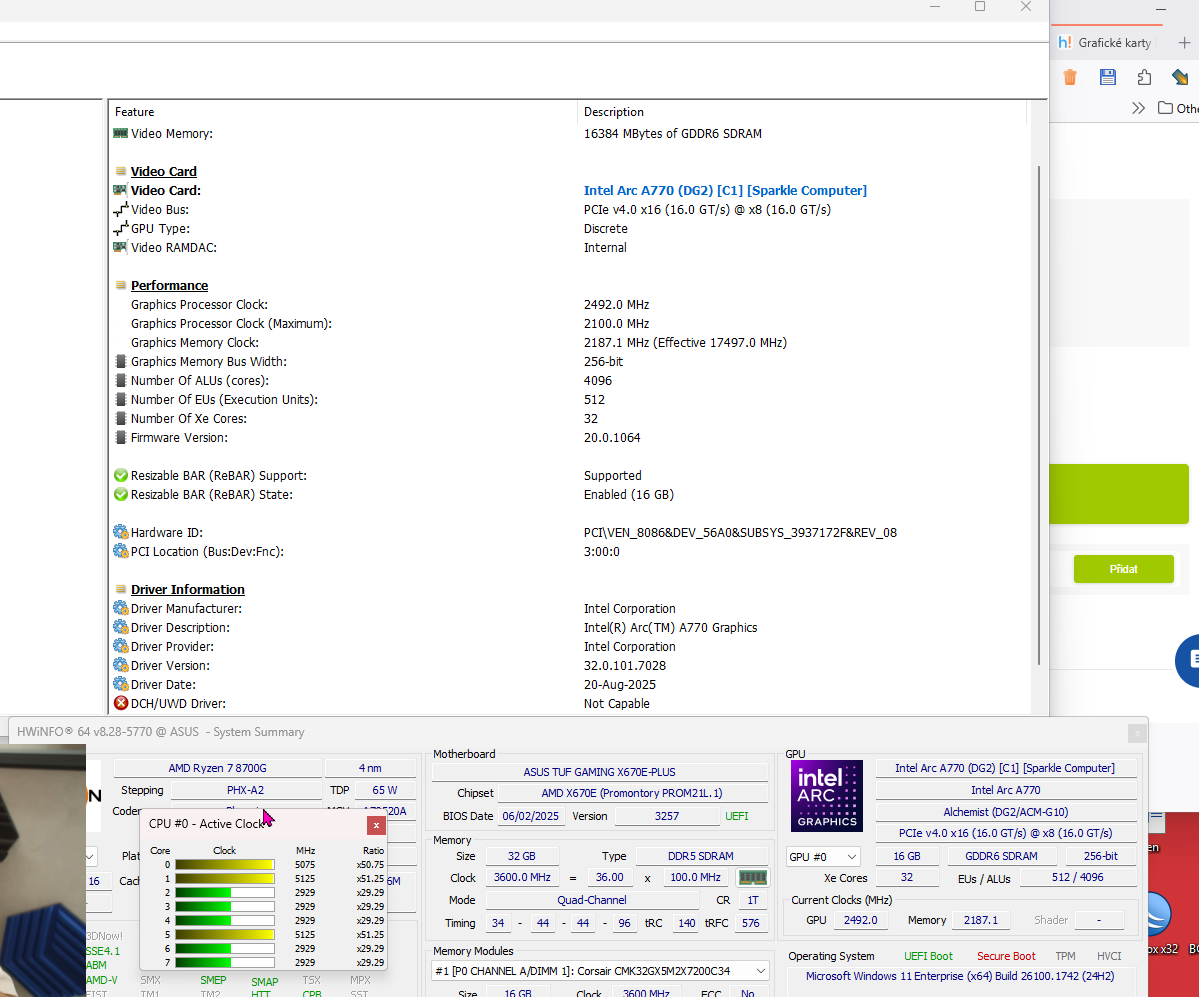
Task: Click the 16 GB GPU memory size field
Action: click(x=907, y=856)
